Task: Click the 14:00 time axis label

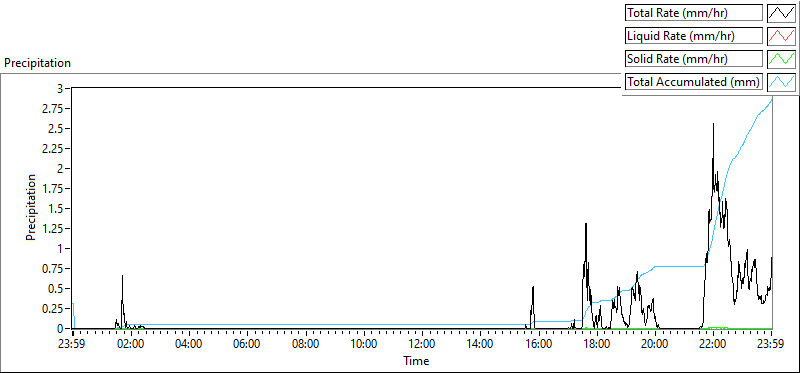Action: (480, 343)
